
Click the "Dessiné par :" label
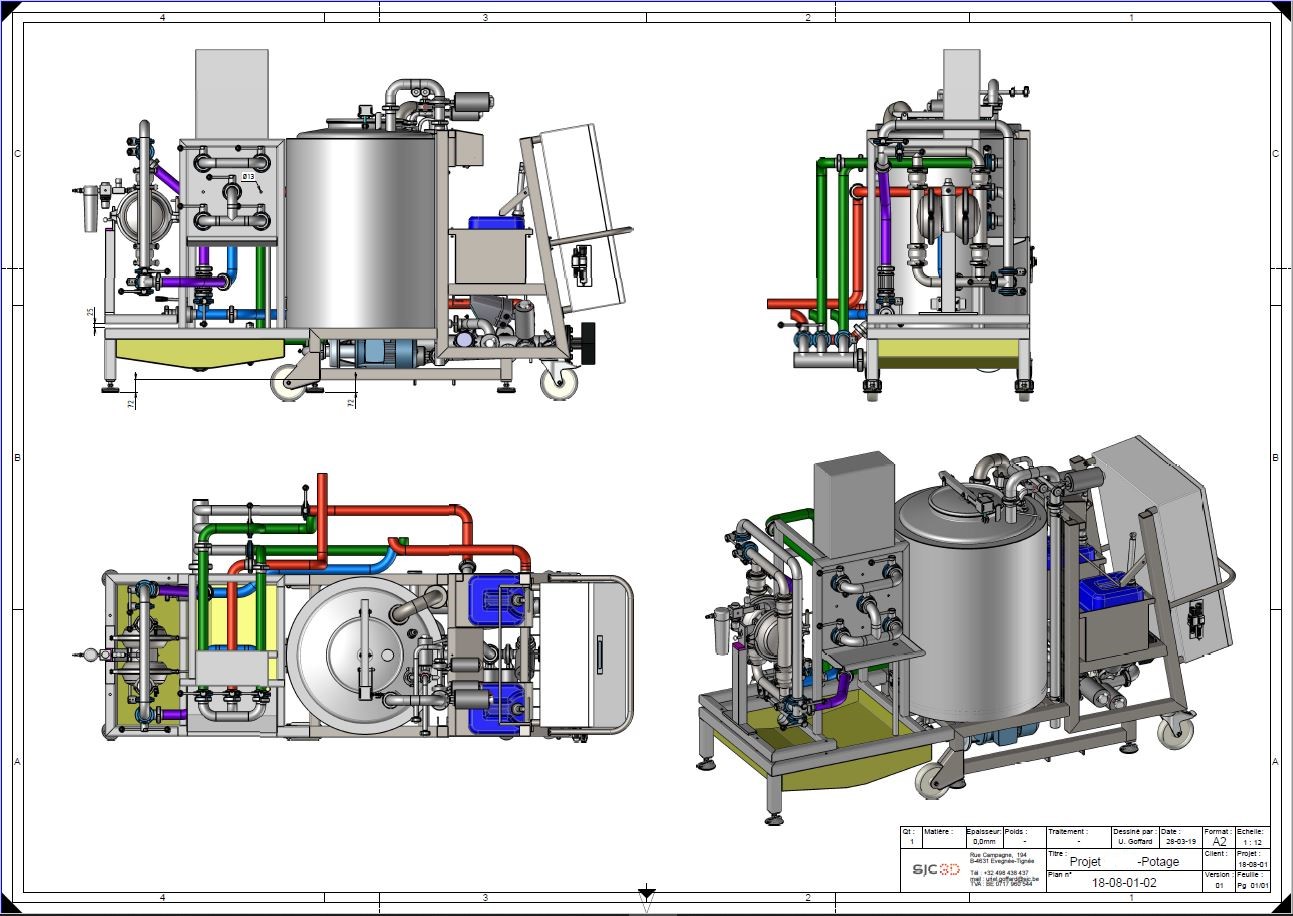click(1135, 832)
